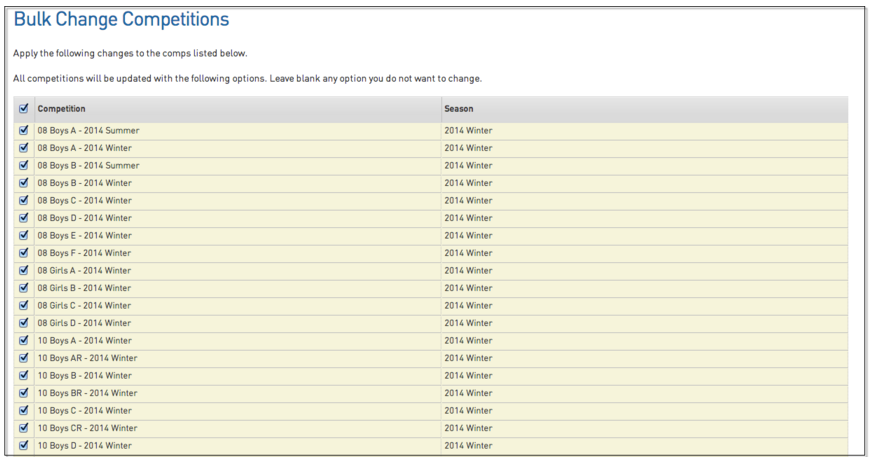877x465 pixels.
Task: Uncheck 08 Boys B - 2014 Winter checkbox
Action: pyautogui.click(x=23, y=183)
